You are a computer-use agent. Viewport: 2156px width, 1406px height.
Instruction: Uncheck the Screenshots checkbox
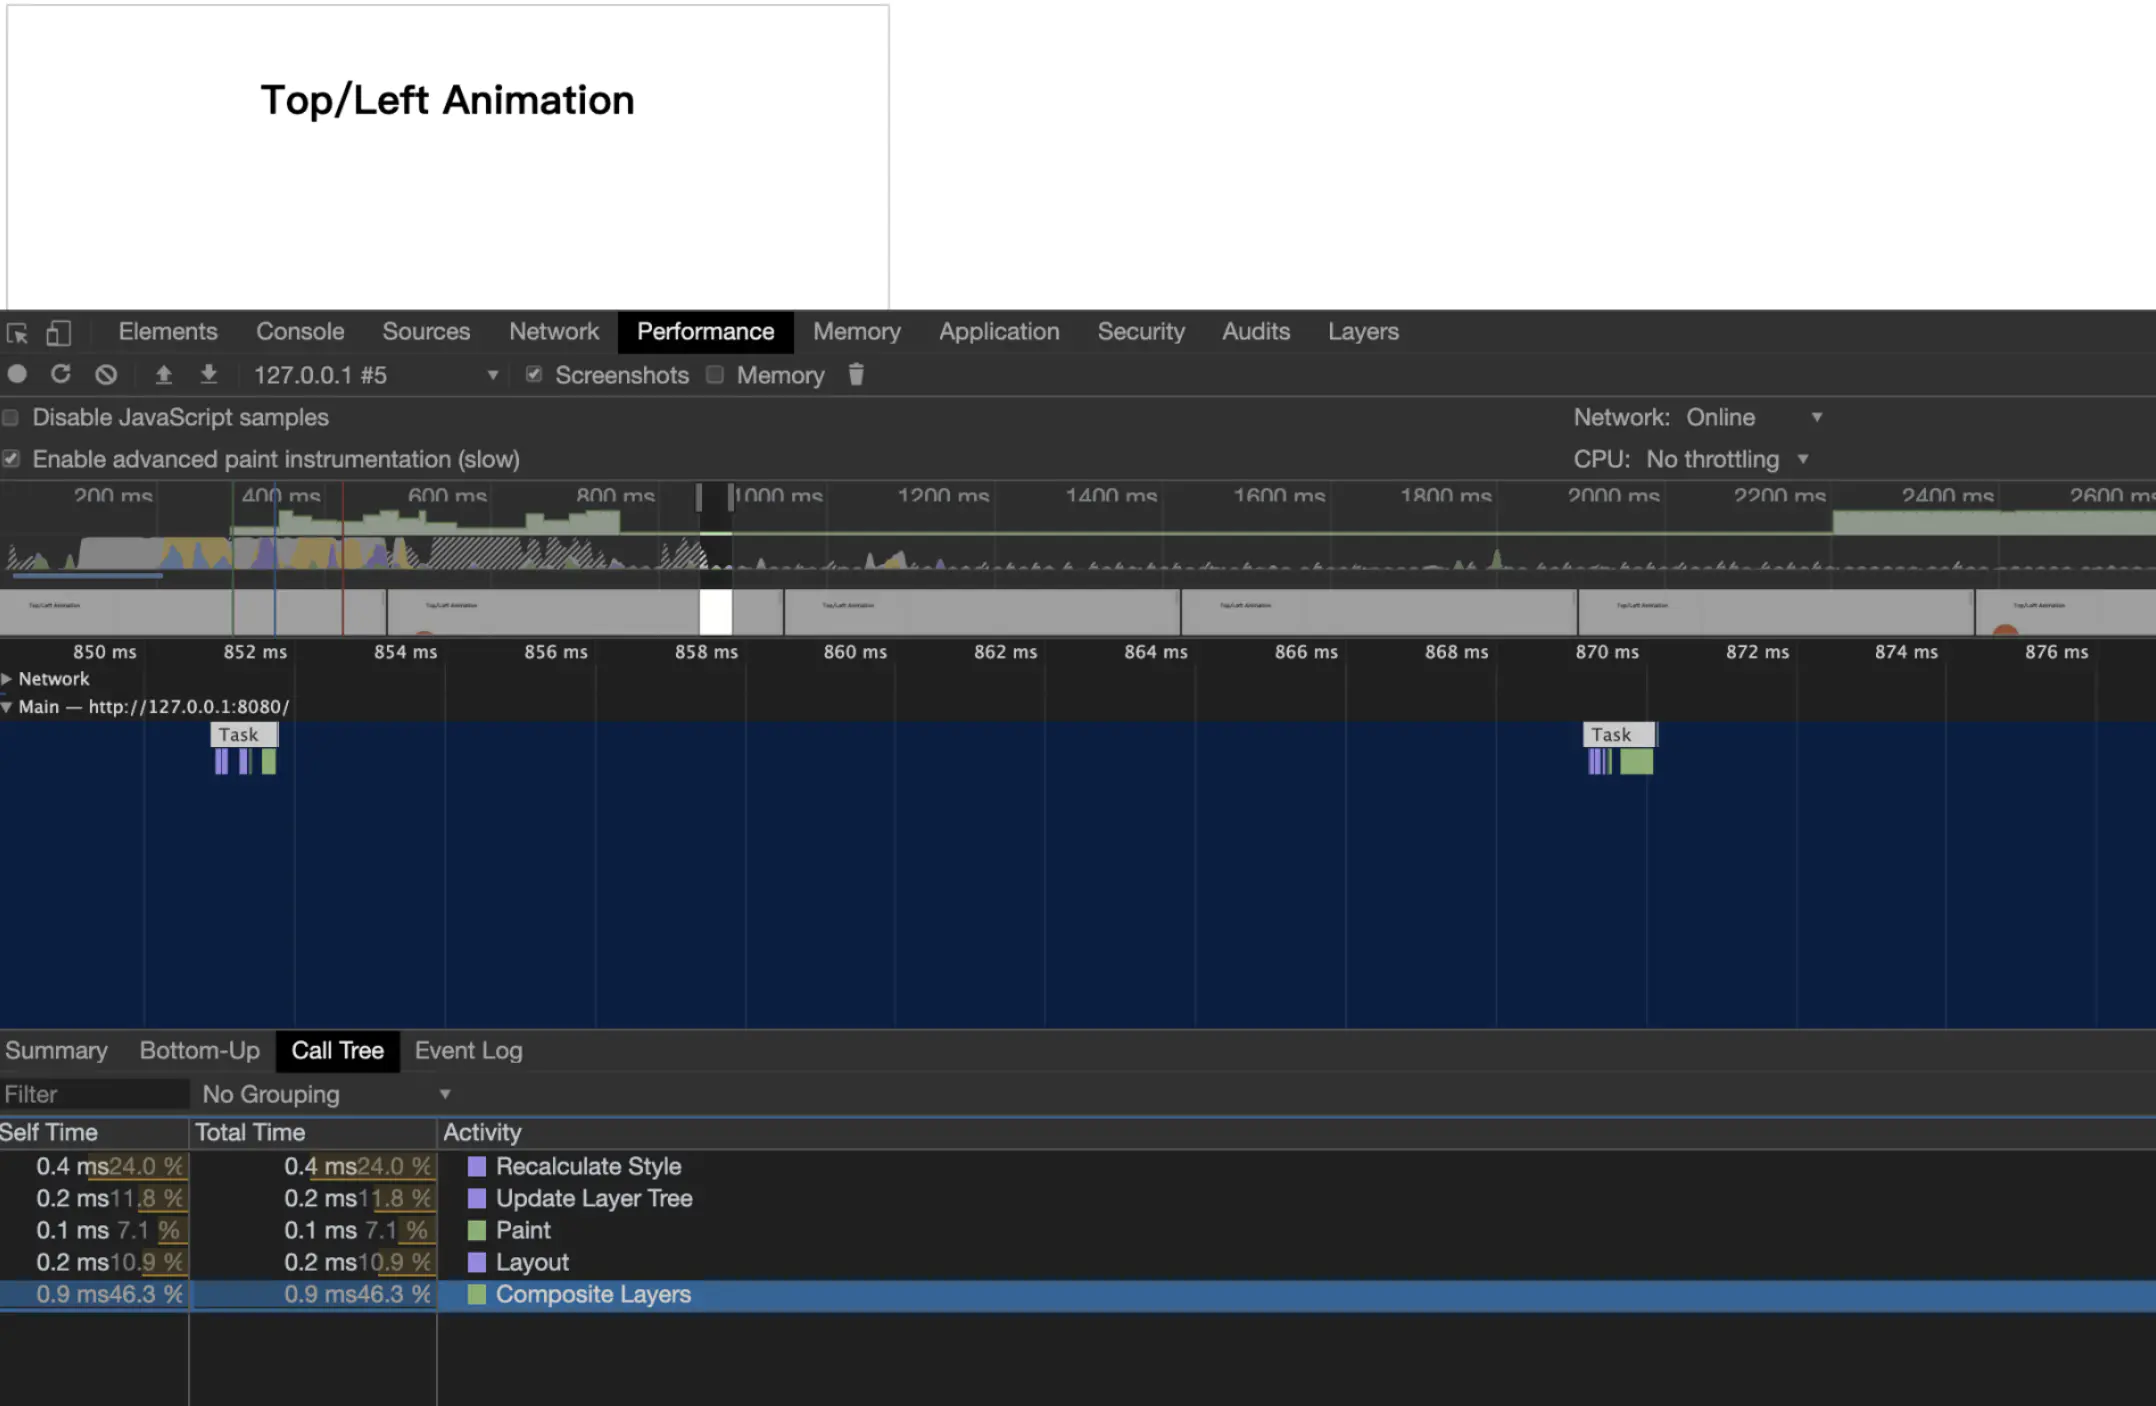(x=534, y=375)
